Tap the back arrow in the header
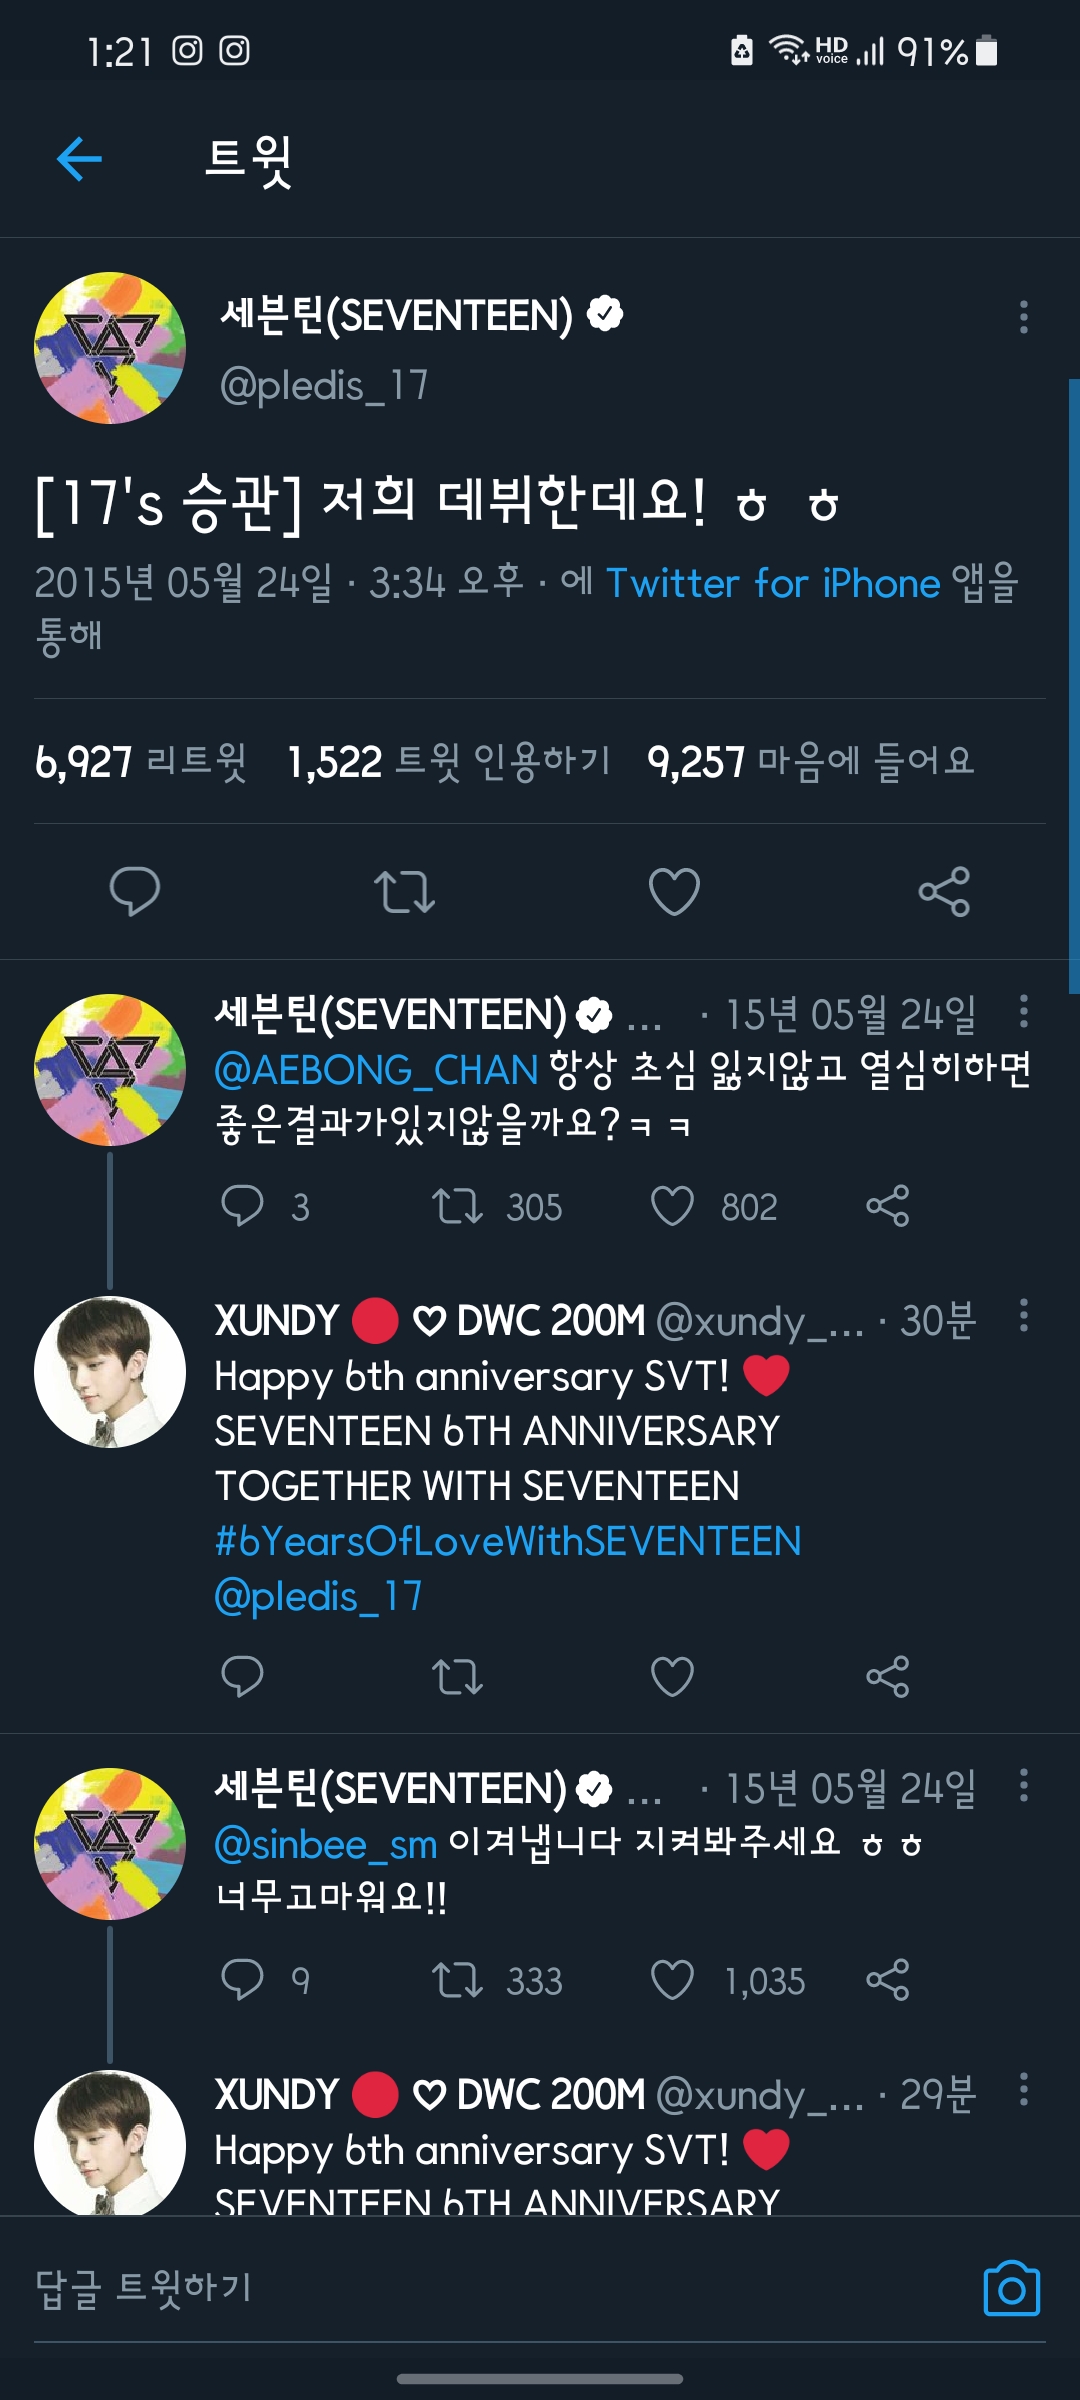The width and height of the screenshot is (1080, 2400). (x=80, y=159)
